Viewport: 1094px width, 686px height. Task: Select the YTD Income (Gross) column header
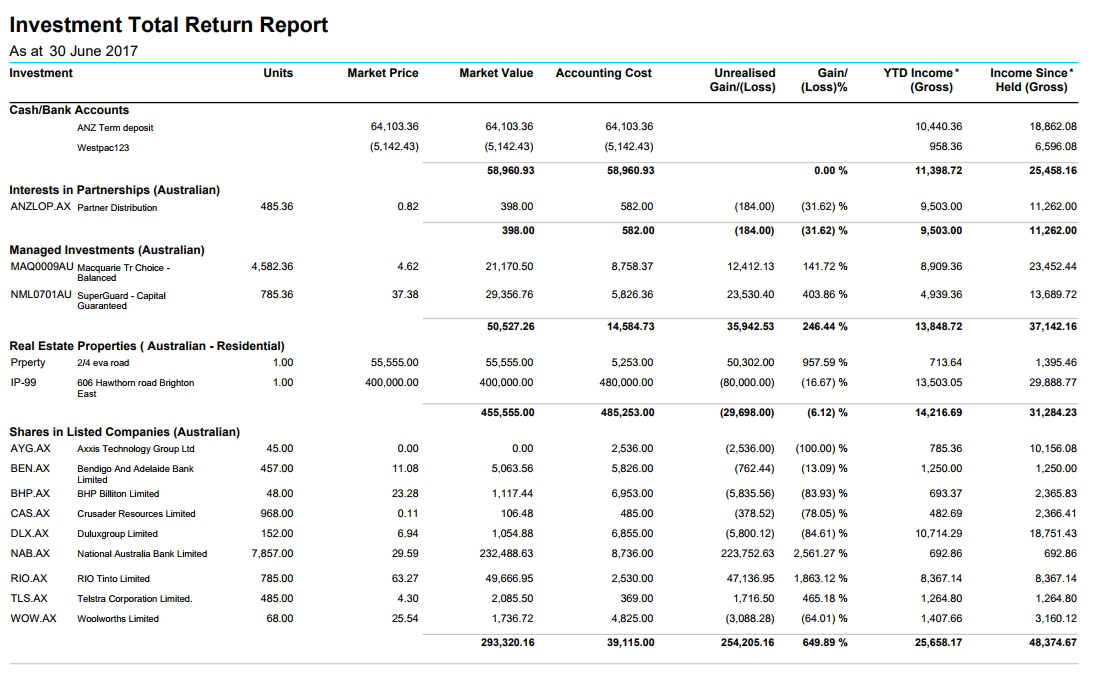[917, 80]
